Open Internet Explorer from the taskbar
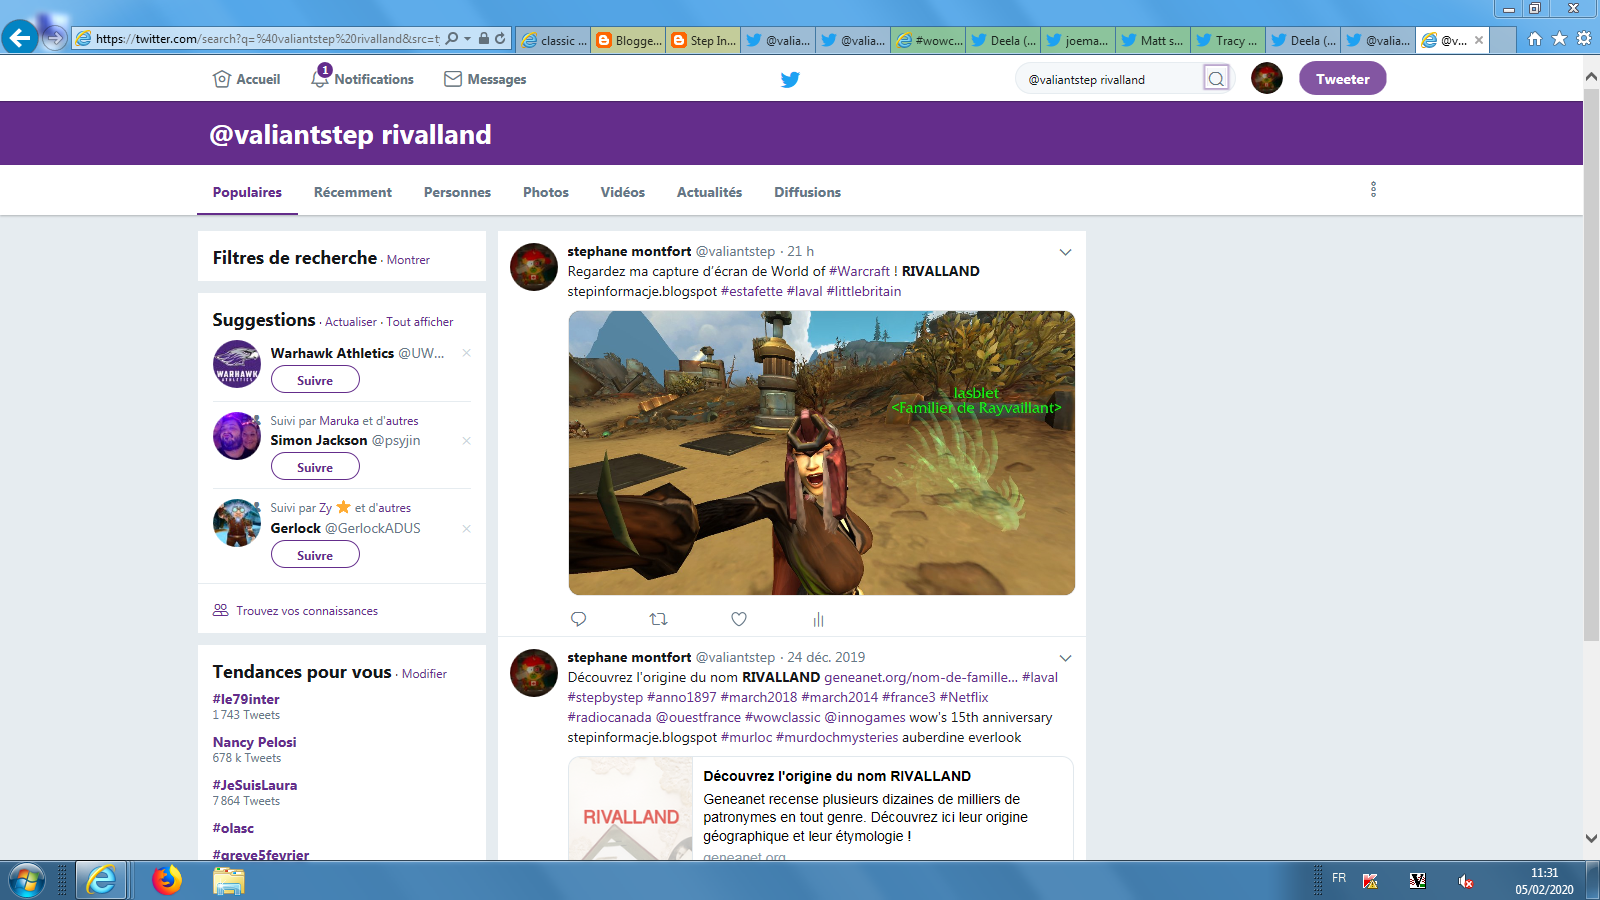This screenshot has height=900, width=1600. pos(101,880)
